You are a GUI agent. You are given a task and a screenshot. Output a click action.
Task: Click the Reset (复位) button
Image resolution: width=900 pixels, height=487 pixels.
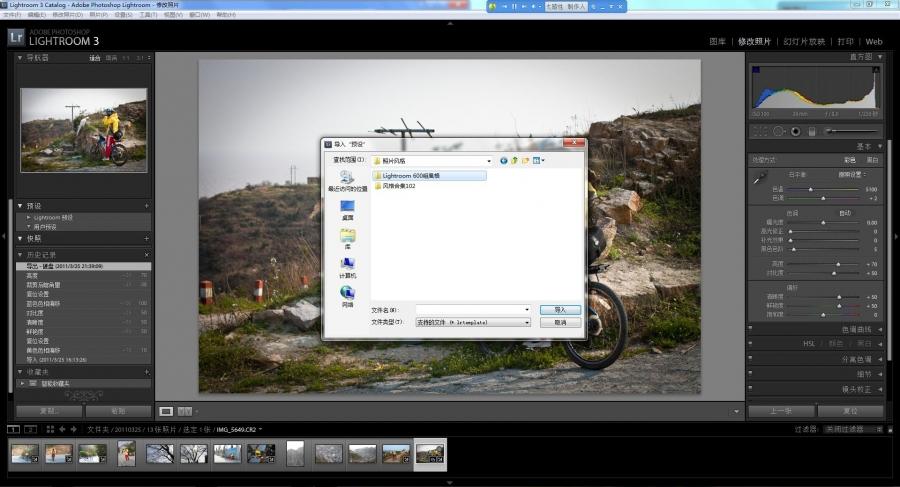point(850,411)
